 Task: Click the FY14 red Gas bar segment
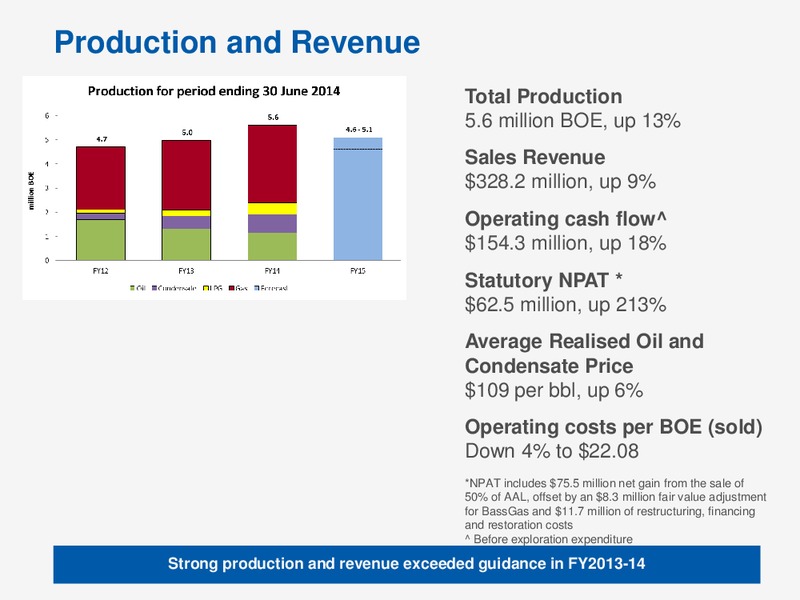click(x=272, y=164)
